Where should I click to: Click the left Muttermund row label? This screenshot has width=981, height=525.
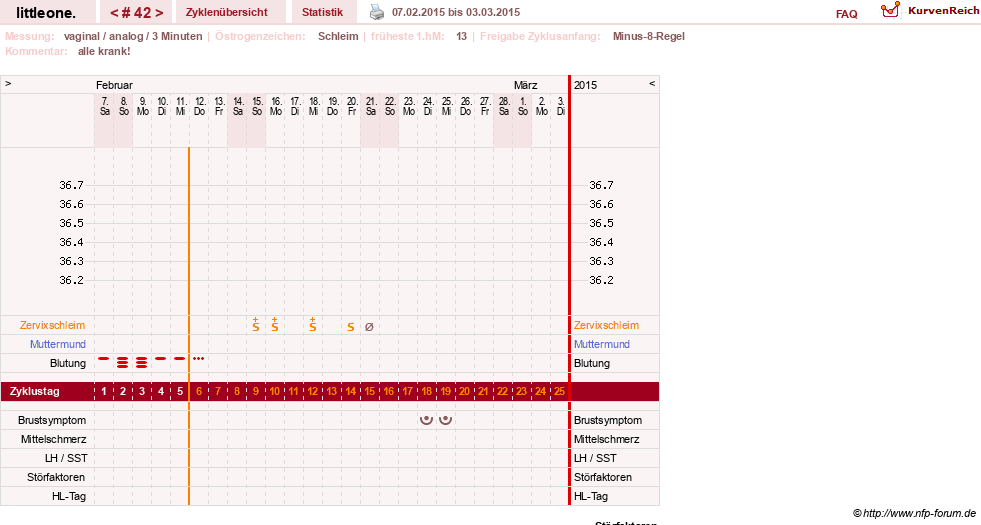[x=58, y=344]
